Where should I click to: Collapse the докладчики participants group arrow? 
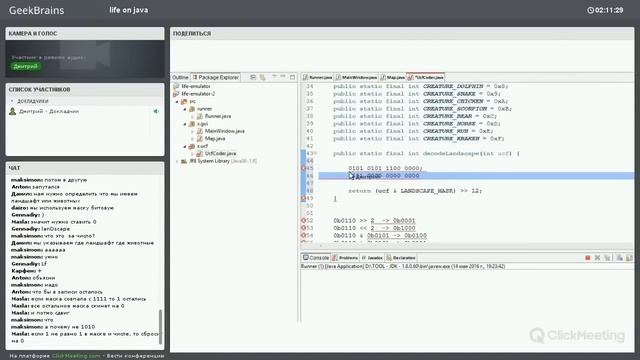(x=12, y=101)
